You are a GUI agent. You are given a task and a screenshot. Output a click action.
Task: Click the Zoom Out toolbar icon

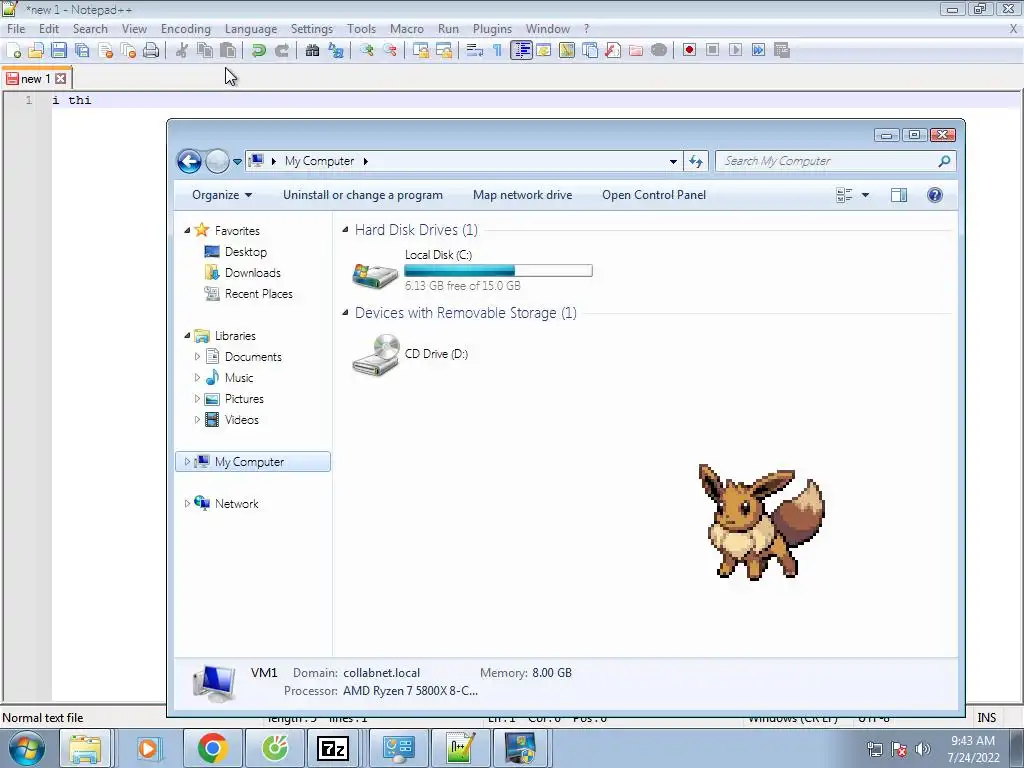point(390,50)
